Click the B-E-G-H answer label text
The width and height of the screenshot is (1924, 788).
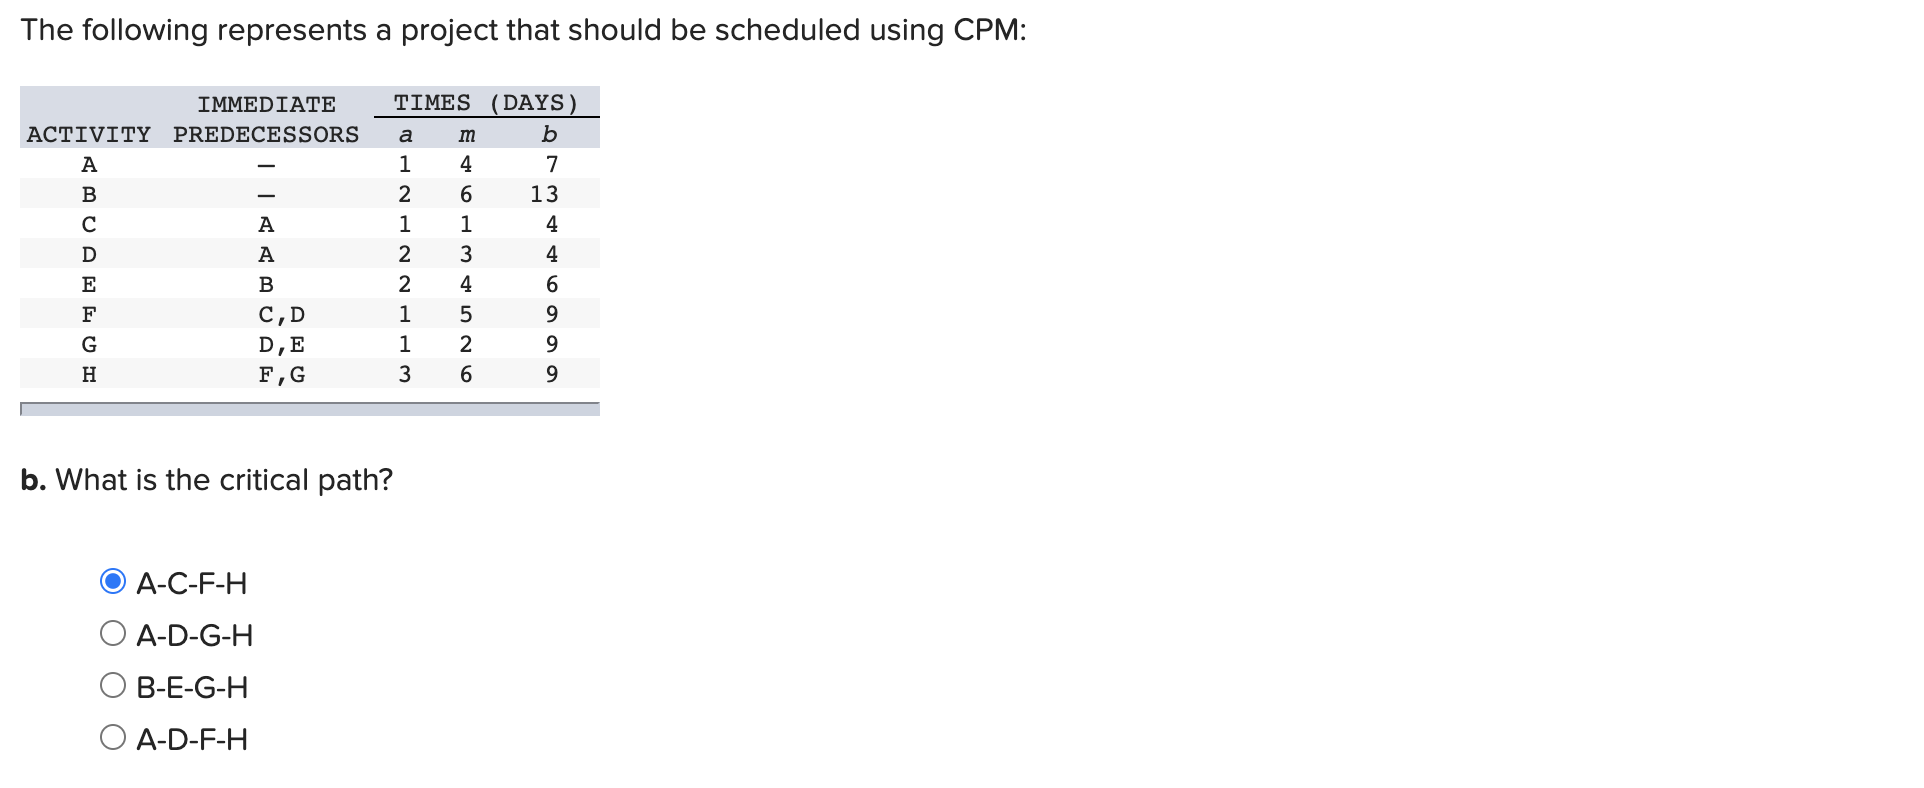coord(192,687)
